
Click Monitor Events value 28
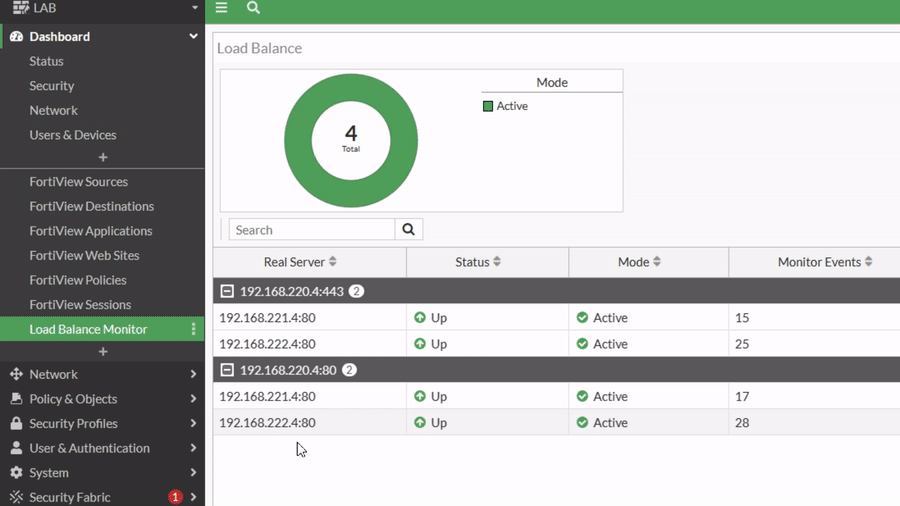coord(742,422)
